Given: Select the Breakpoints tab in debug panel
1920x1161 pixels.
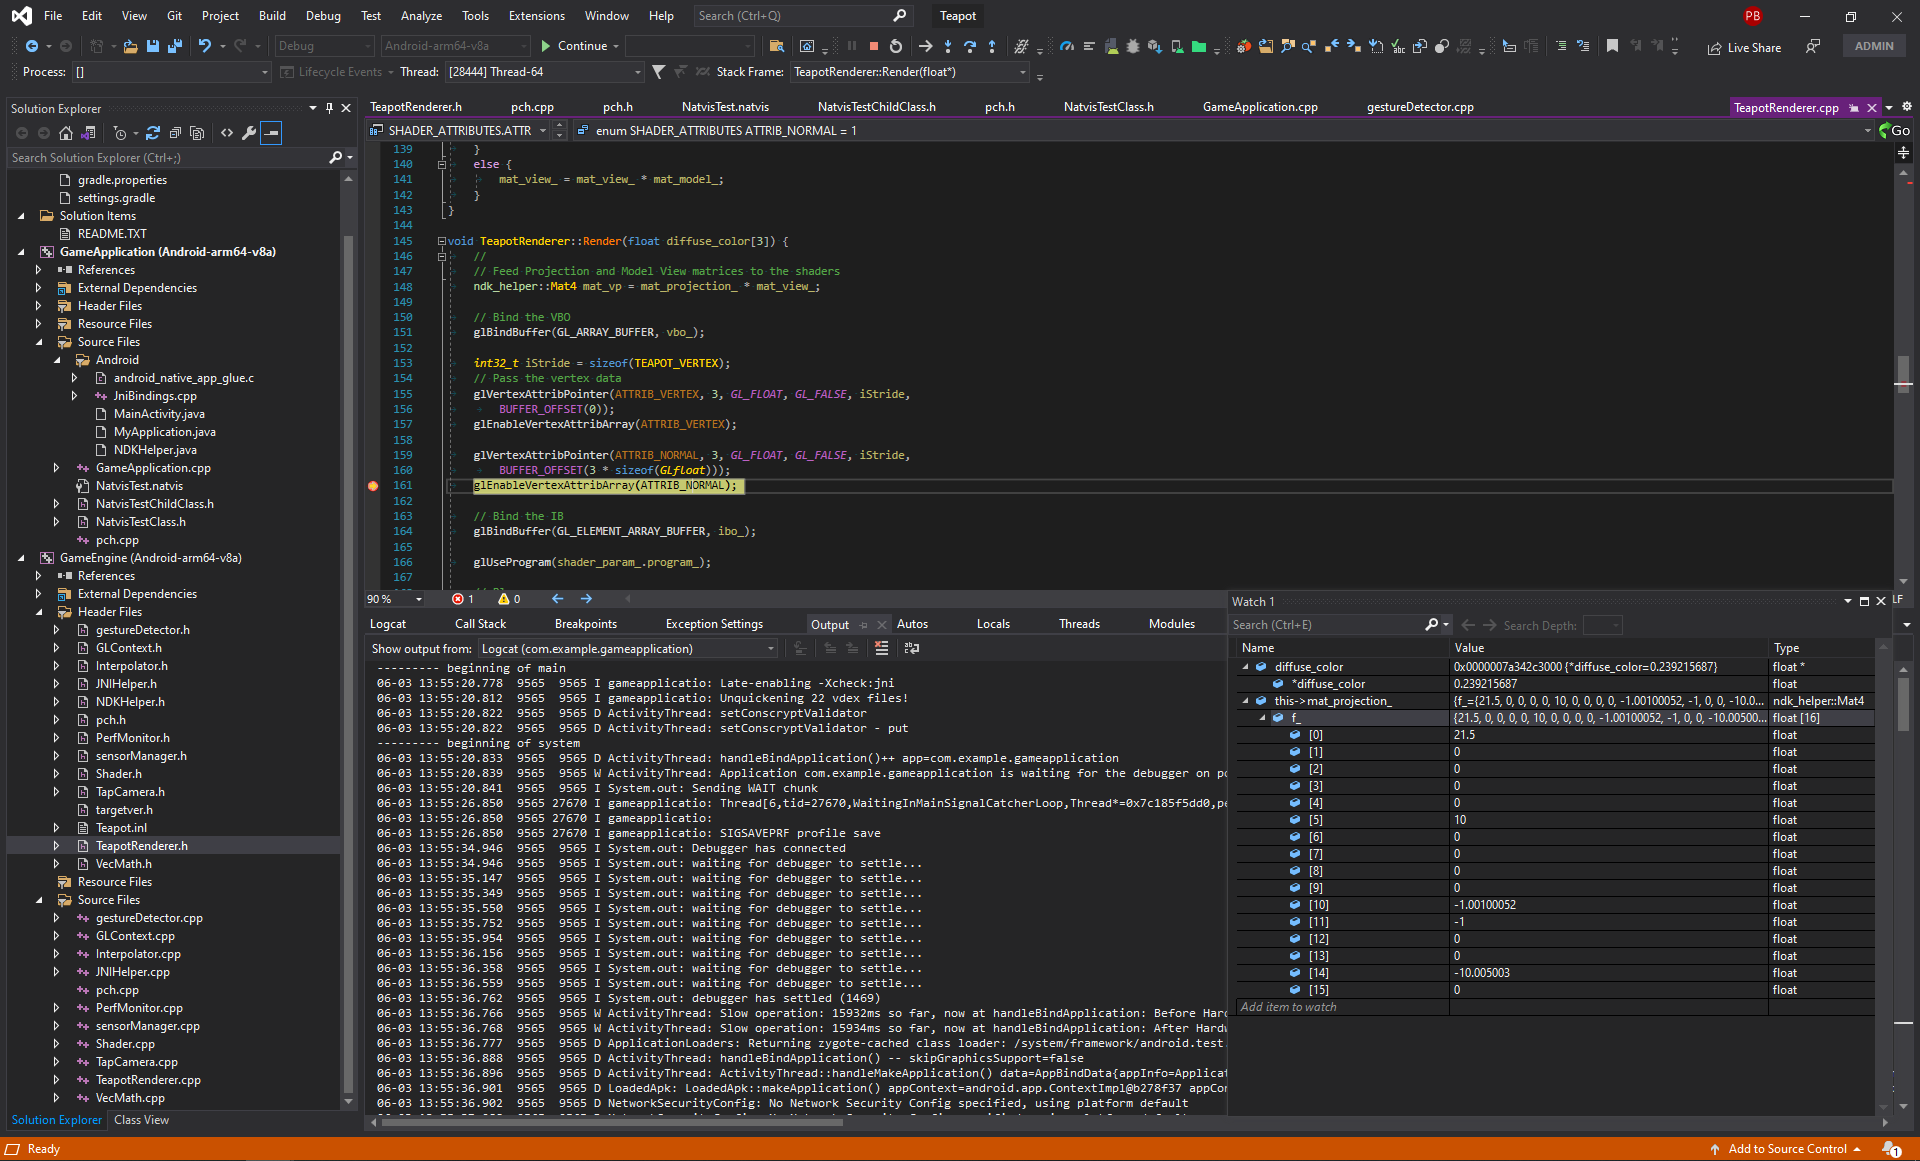Looking at the screenshot, I should [579, 625].
